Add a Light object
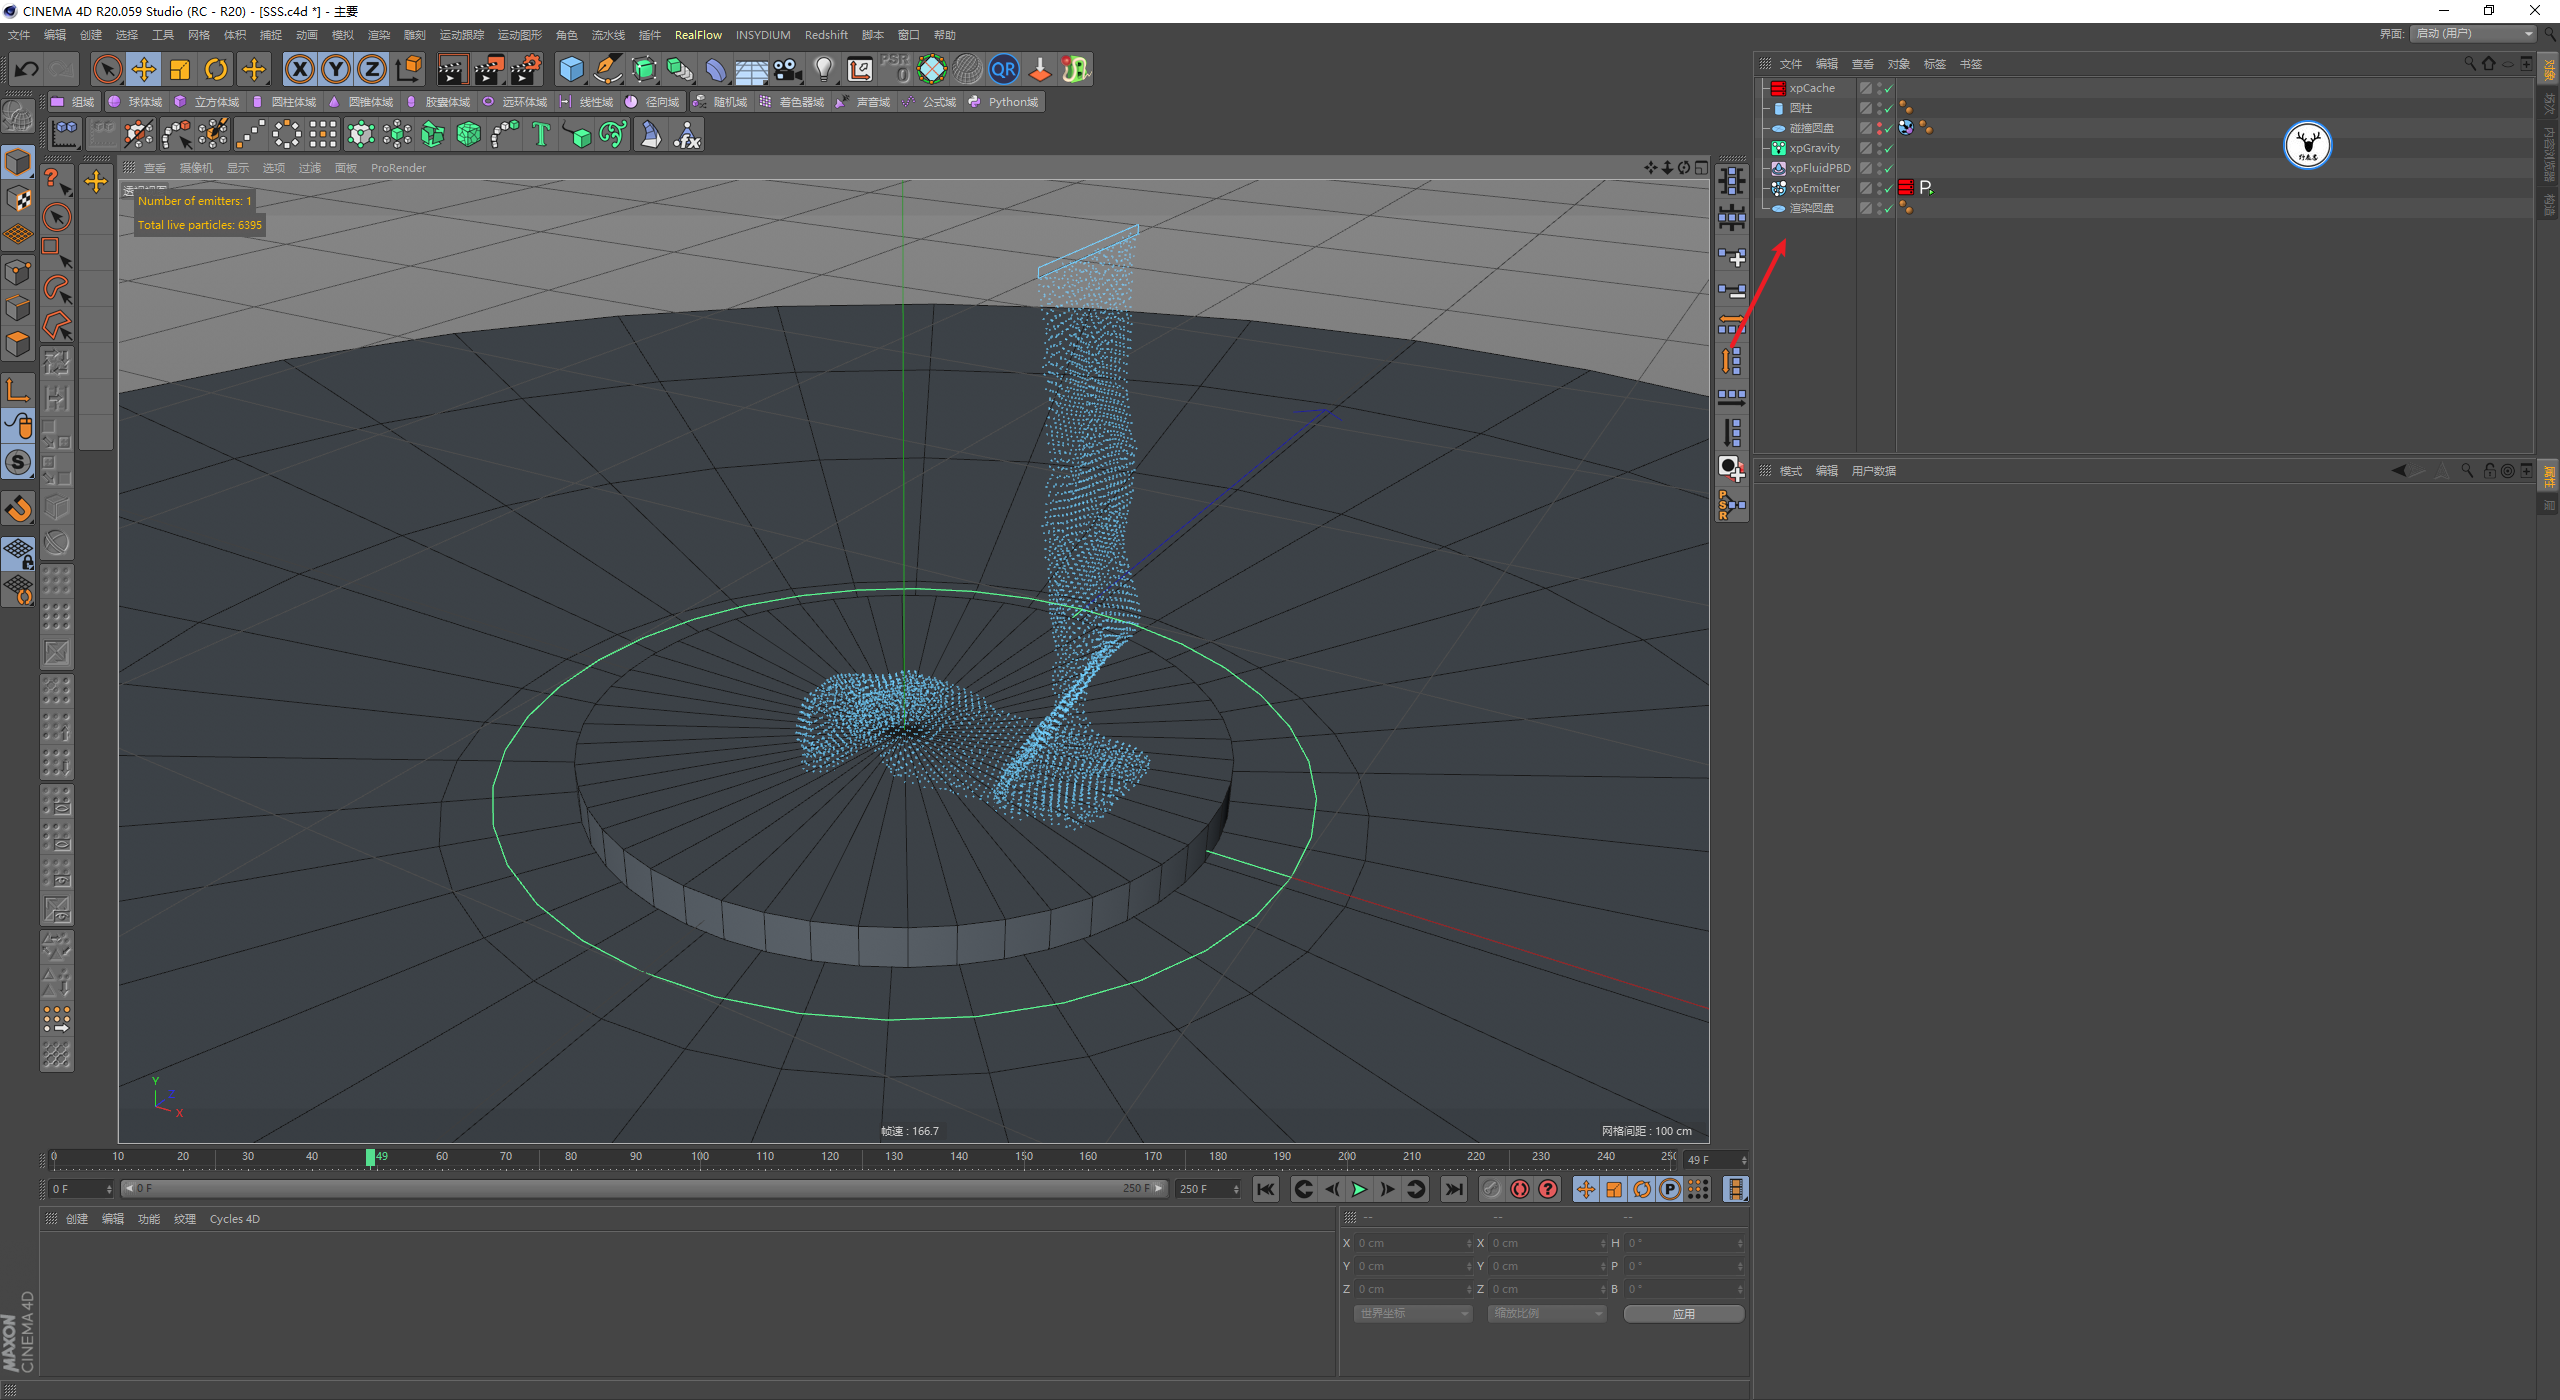Screen dimensions: 2560x1400 tap(823, 69)
